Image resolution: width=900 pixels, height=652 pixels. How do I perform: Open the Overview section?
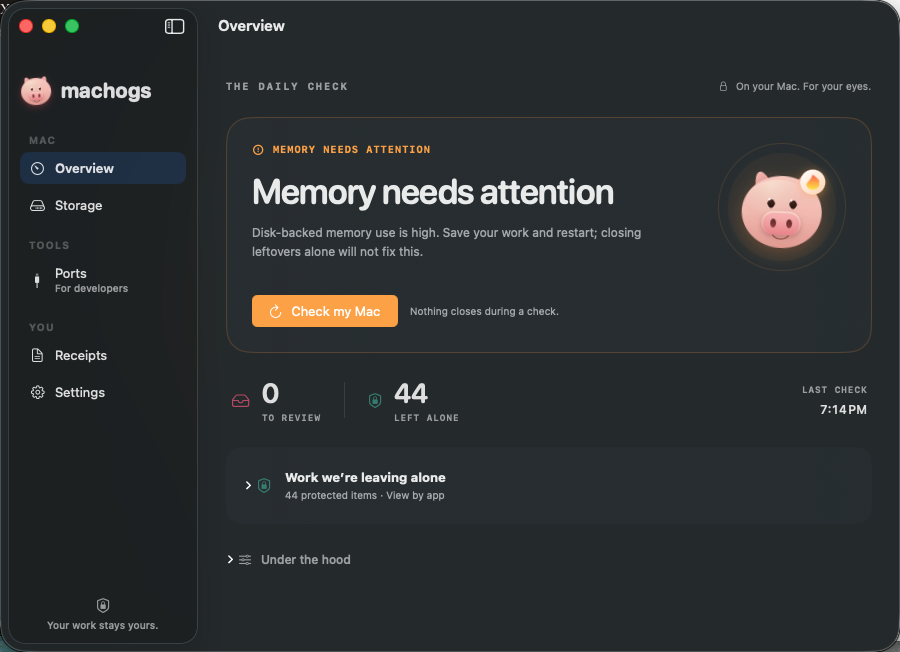103,168
